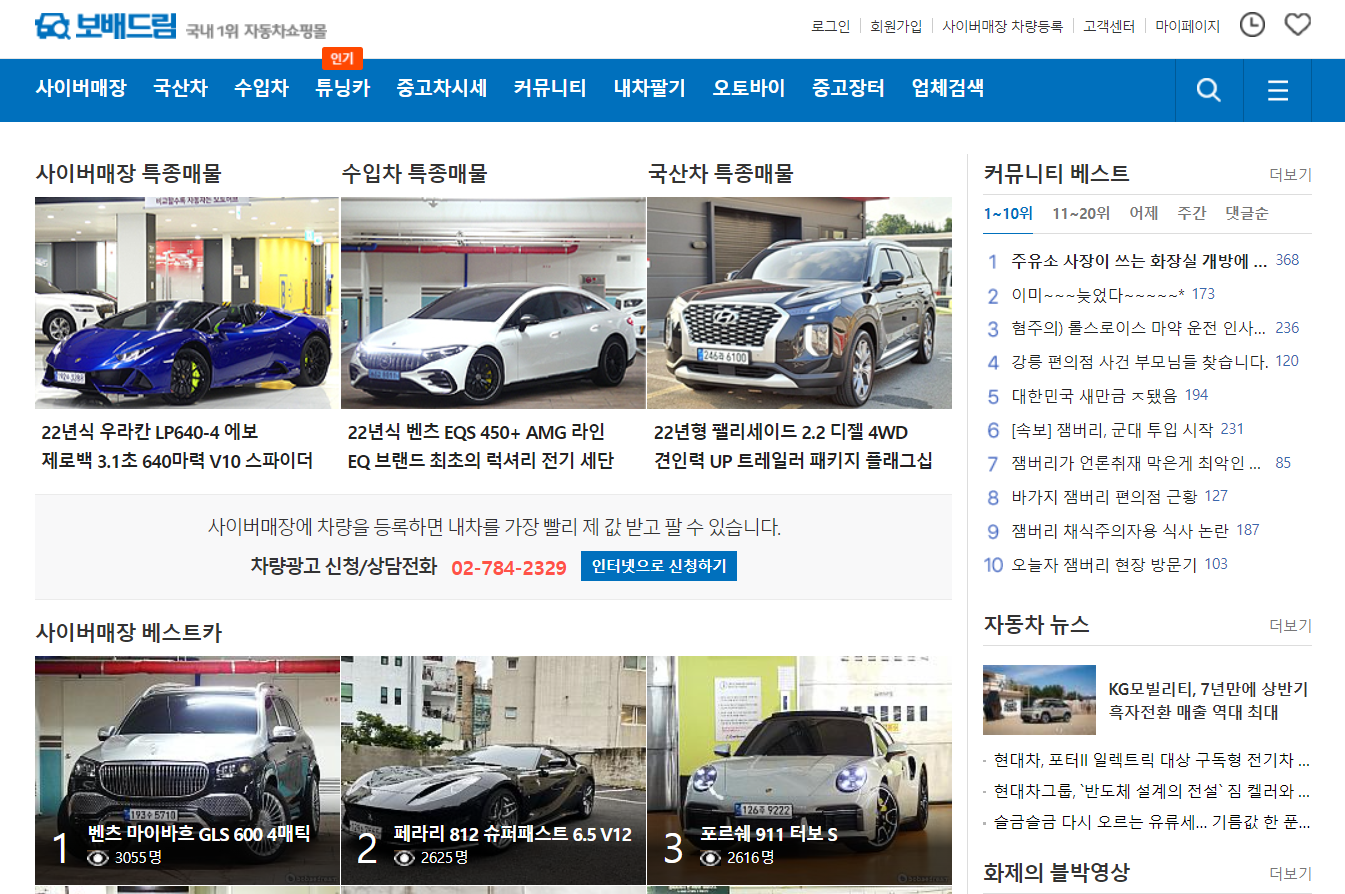Open 튜닝카 menu
Screen dimensions: 1345x894
(x=342, y=88)
